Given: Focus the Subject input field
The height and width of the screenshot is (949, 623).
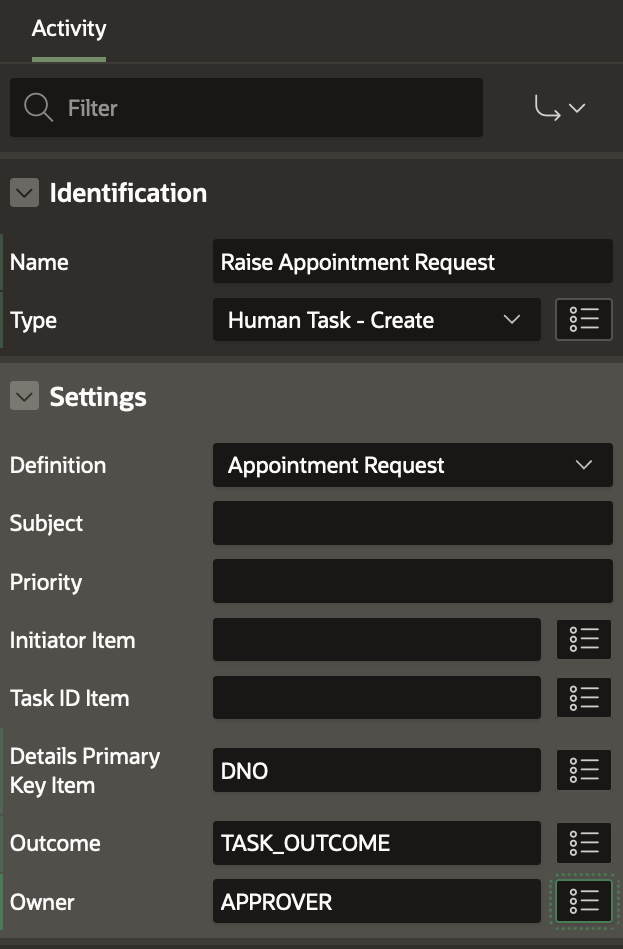Looking at the screenshot, I should coord(412,523).
